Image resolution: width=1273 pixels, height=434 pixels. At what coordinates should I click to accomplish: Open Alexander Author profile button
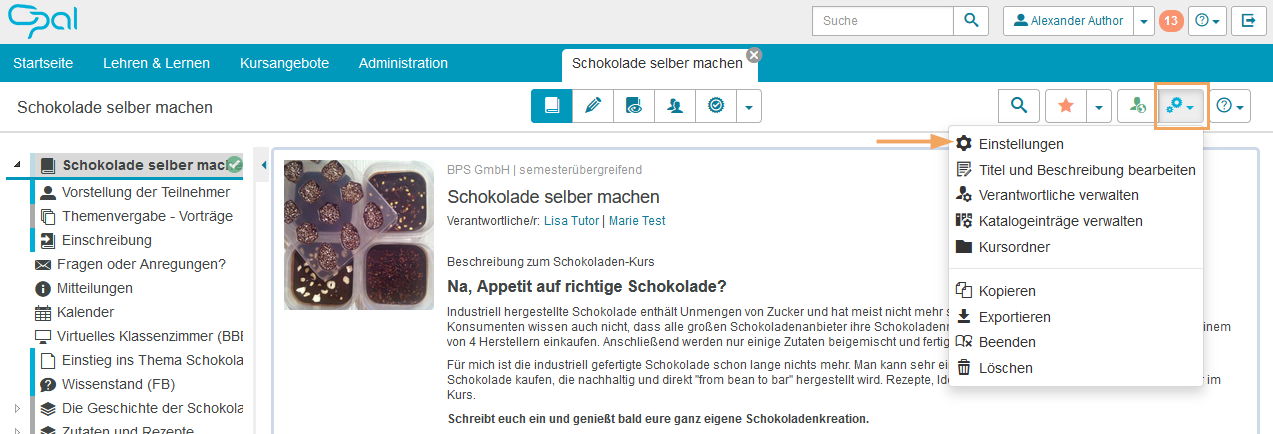pyautogui.click(x=1067, y=20)
